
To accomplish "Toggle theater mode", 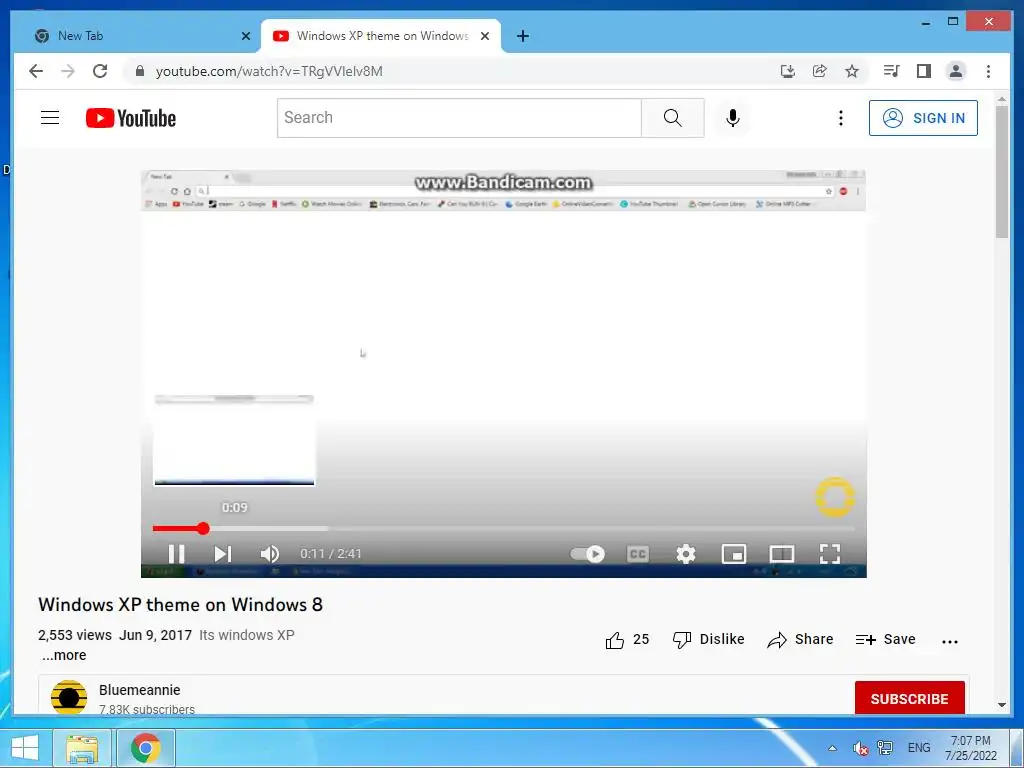I will click(x=782, y=554).
